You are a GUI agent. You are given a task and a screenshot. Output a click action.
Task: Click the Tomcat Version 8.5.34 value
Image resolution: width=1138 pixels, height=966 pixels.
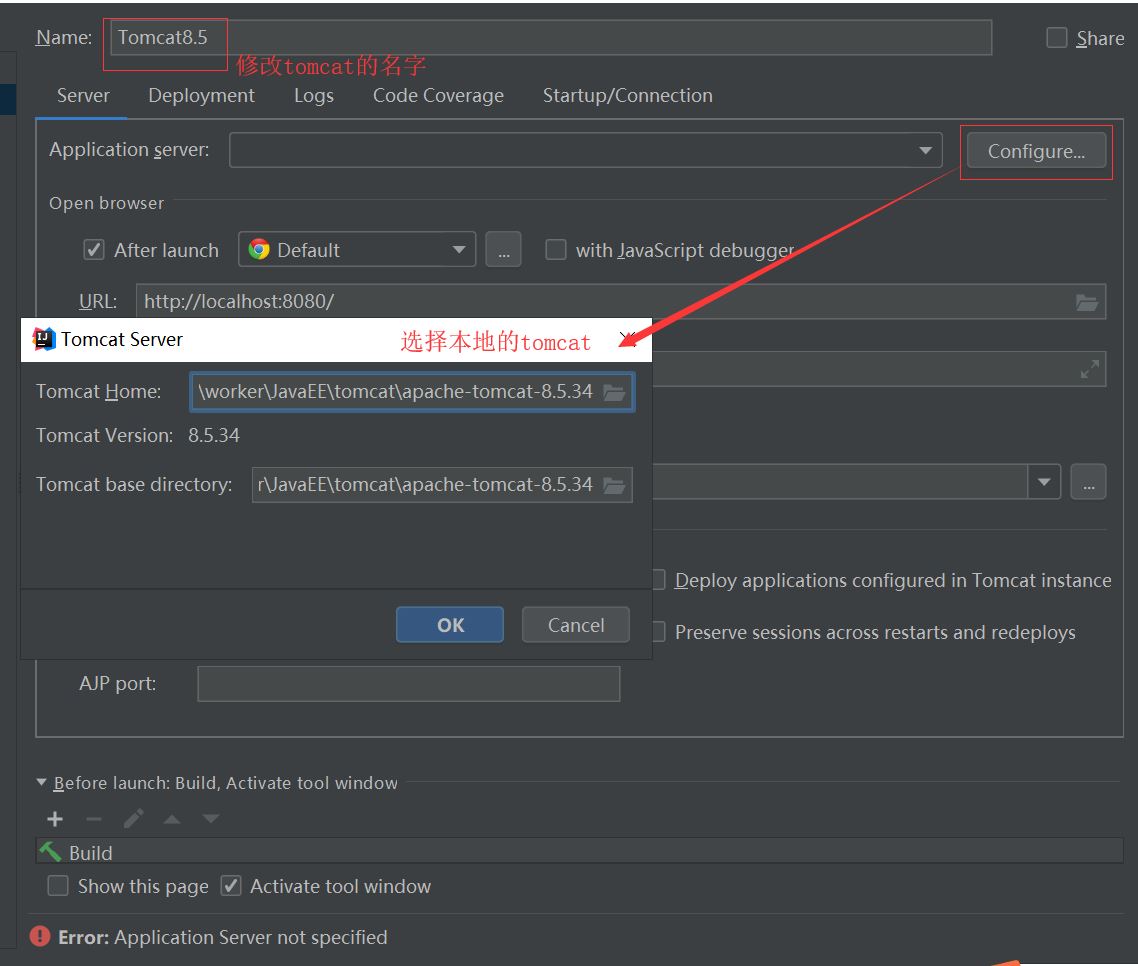213,435
